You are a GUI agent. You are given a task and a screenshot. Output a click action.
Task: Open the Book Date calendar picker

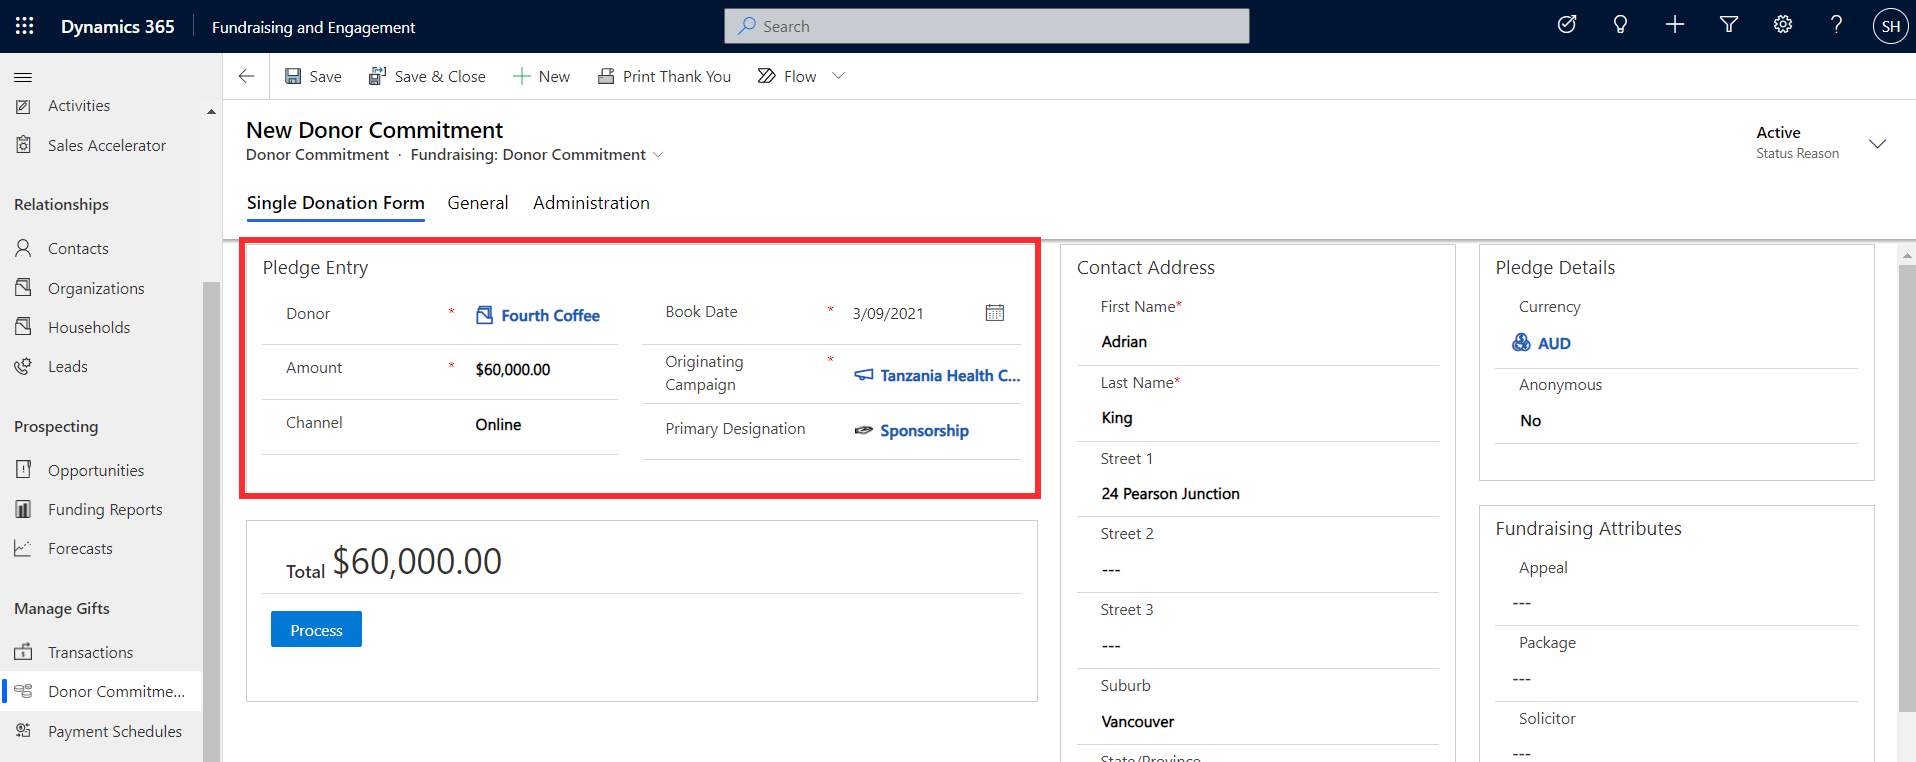tap(995, 313)
